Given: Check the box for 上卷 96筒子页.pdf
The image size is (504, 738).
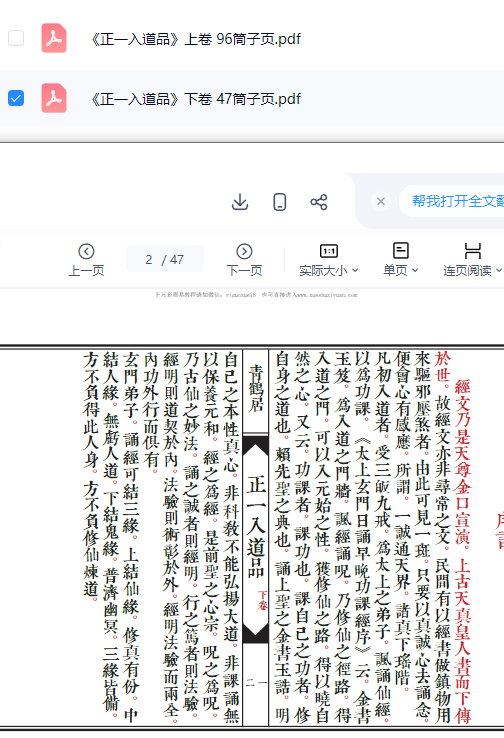Looking at the screenshot, I should (x=16, y=38).
